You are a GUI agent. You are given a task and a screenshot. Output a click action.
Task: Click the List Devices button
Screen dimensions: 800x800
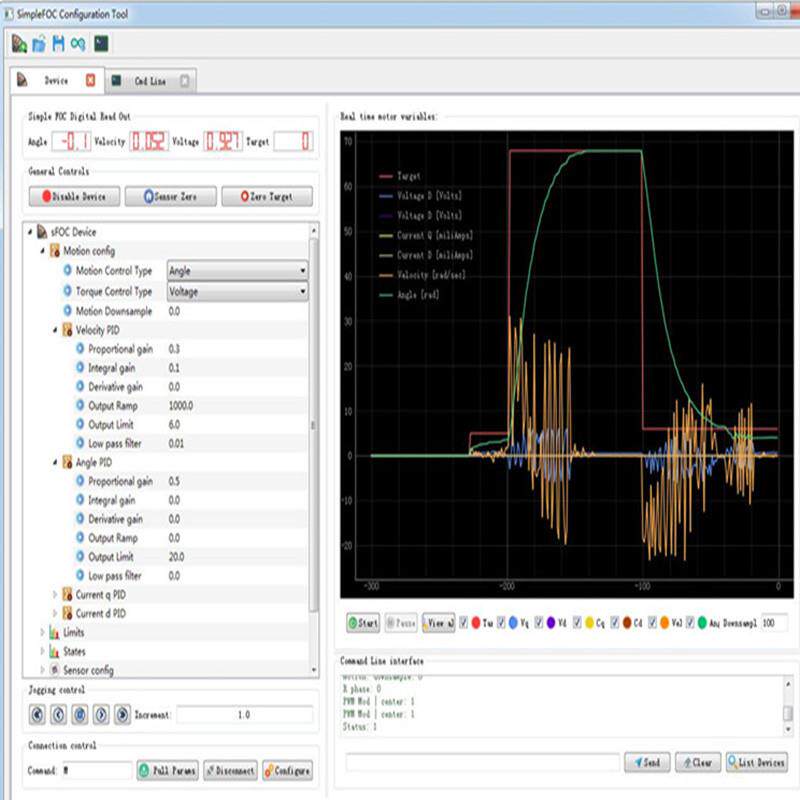coord(756,763)
